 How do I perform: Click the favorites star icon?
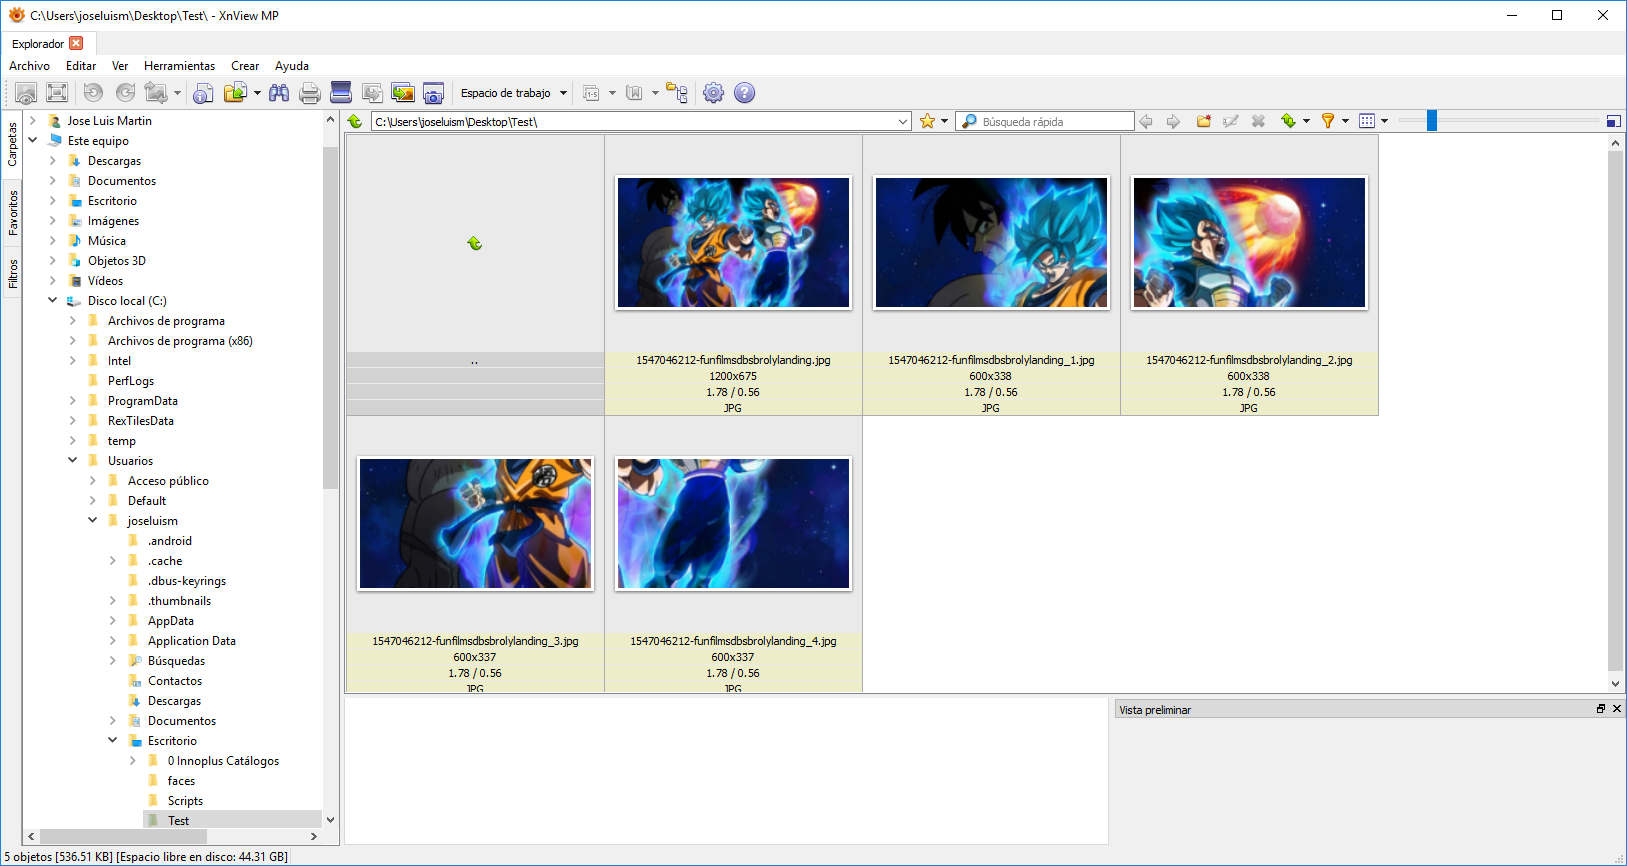(927, 121)
